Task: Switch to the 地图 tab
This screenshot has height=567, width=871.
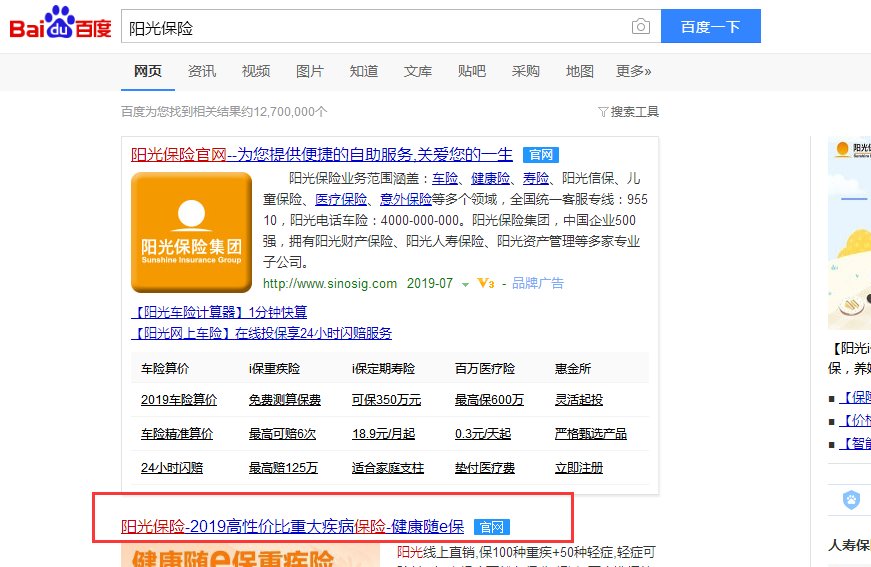Action: 579,71
